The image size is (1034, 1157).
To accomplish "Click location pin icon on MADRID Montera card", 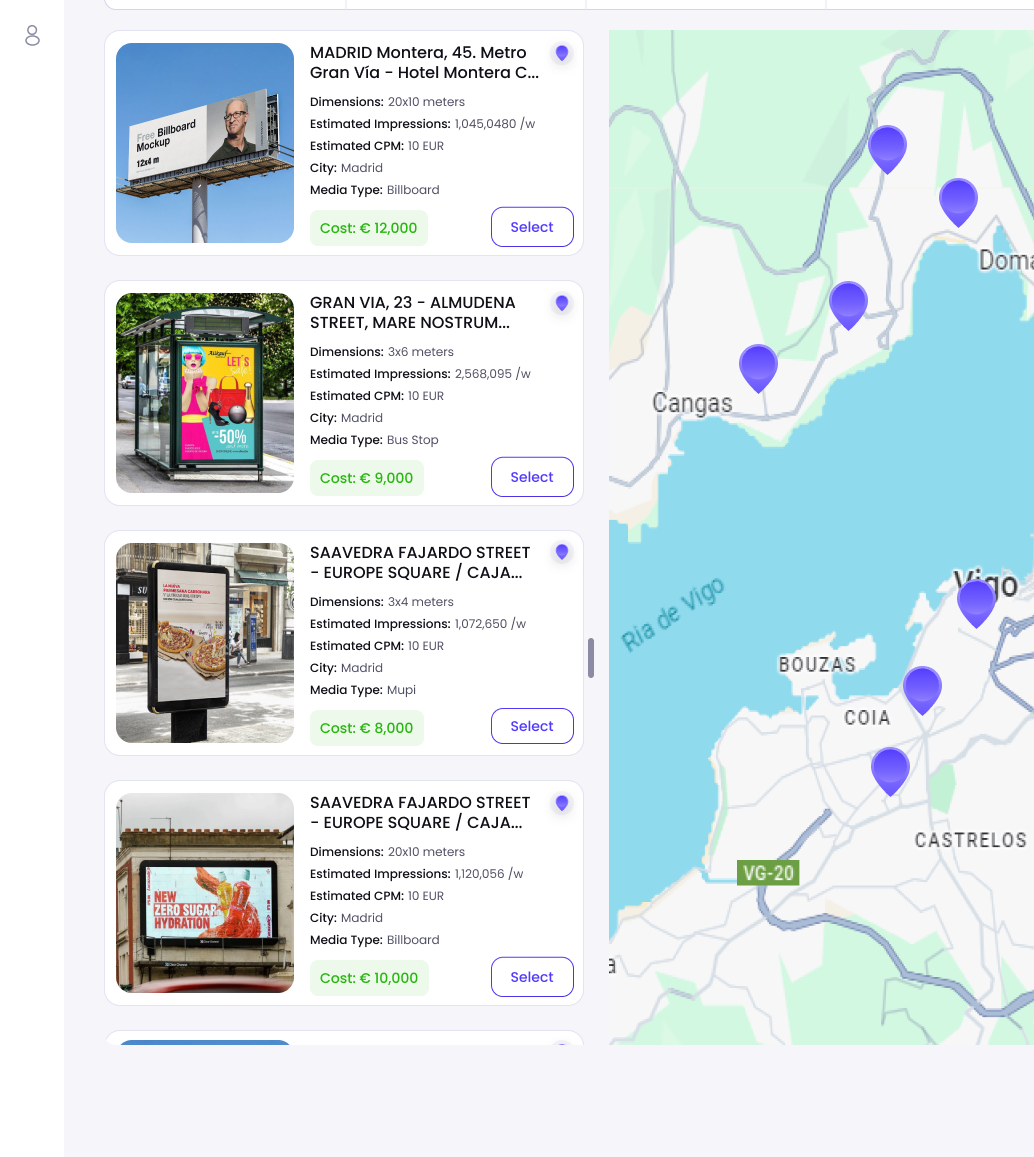I will (562, 53).
